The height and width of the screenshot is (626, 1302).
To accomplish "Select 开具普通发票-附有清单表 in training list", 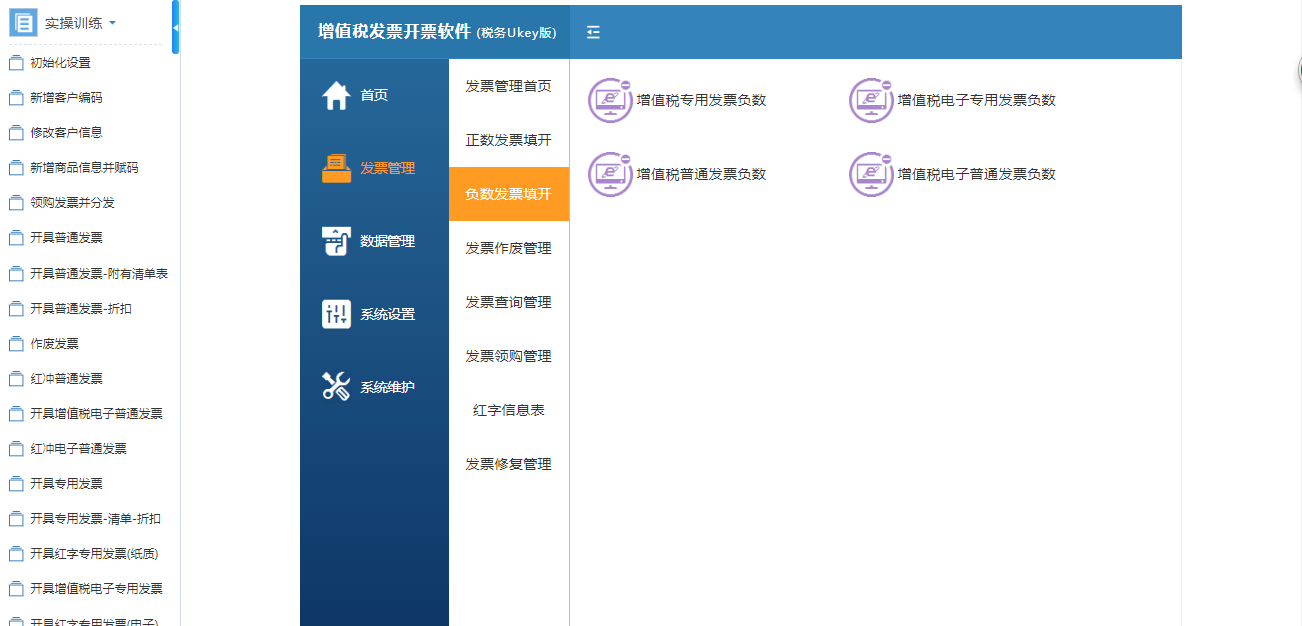I will click(99, 274).
